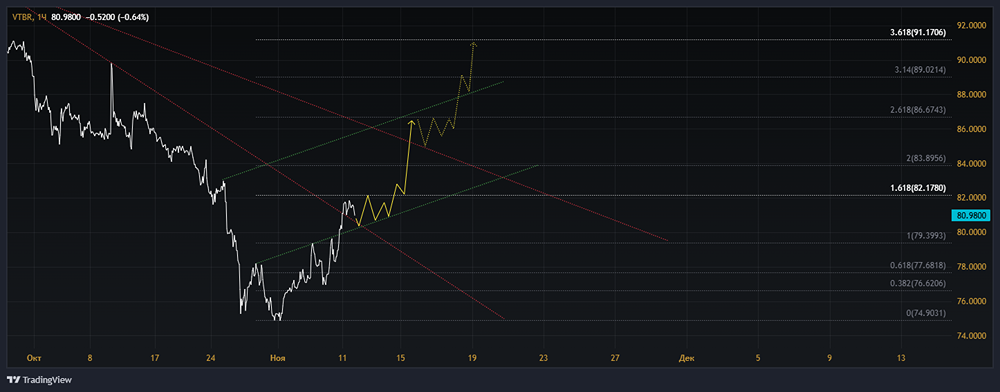Click the 23 date on time axis

(x=543, y=358)
